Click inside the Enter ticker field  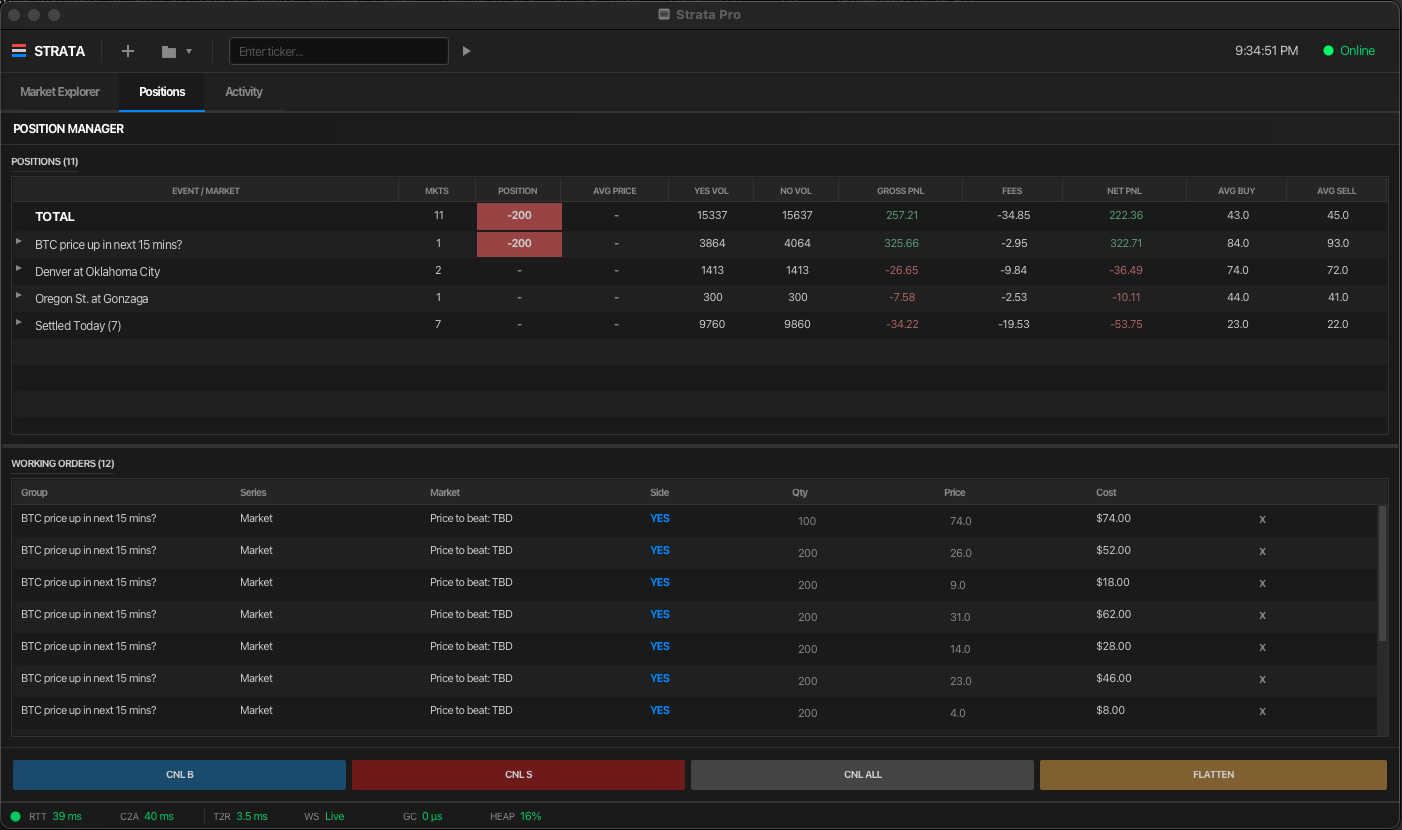pyautogui.click(x=338, y=50)
